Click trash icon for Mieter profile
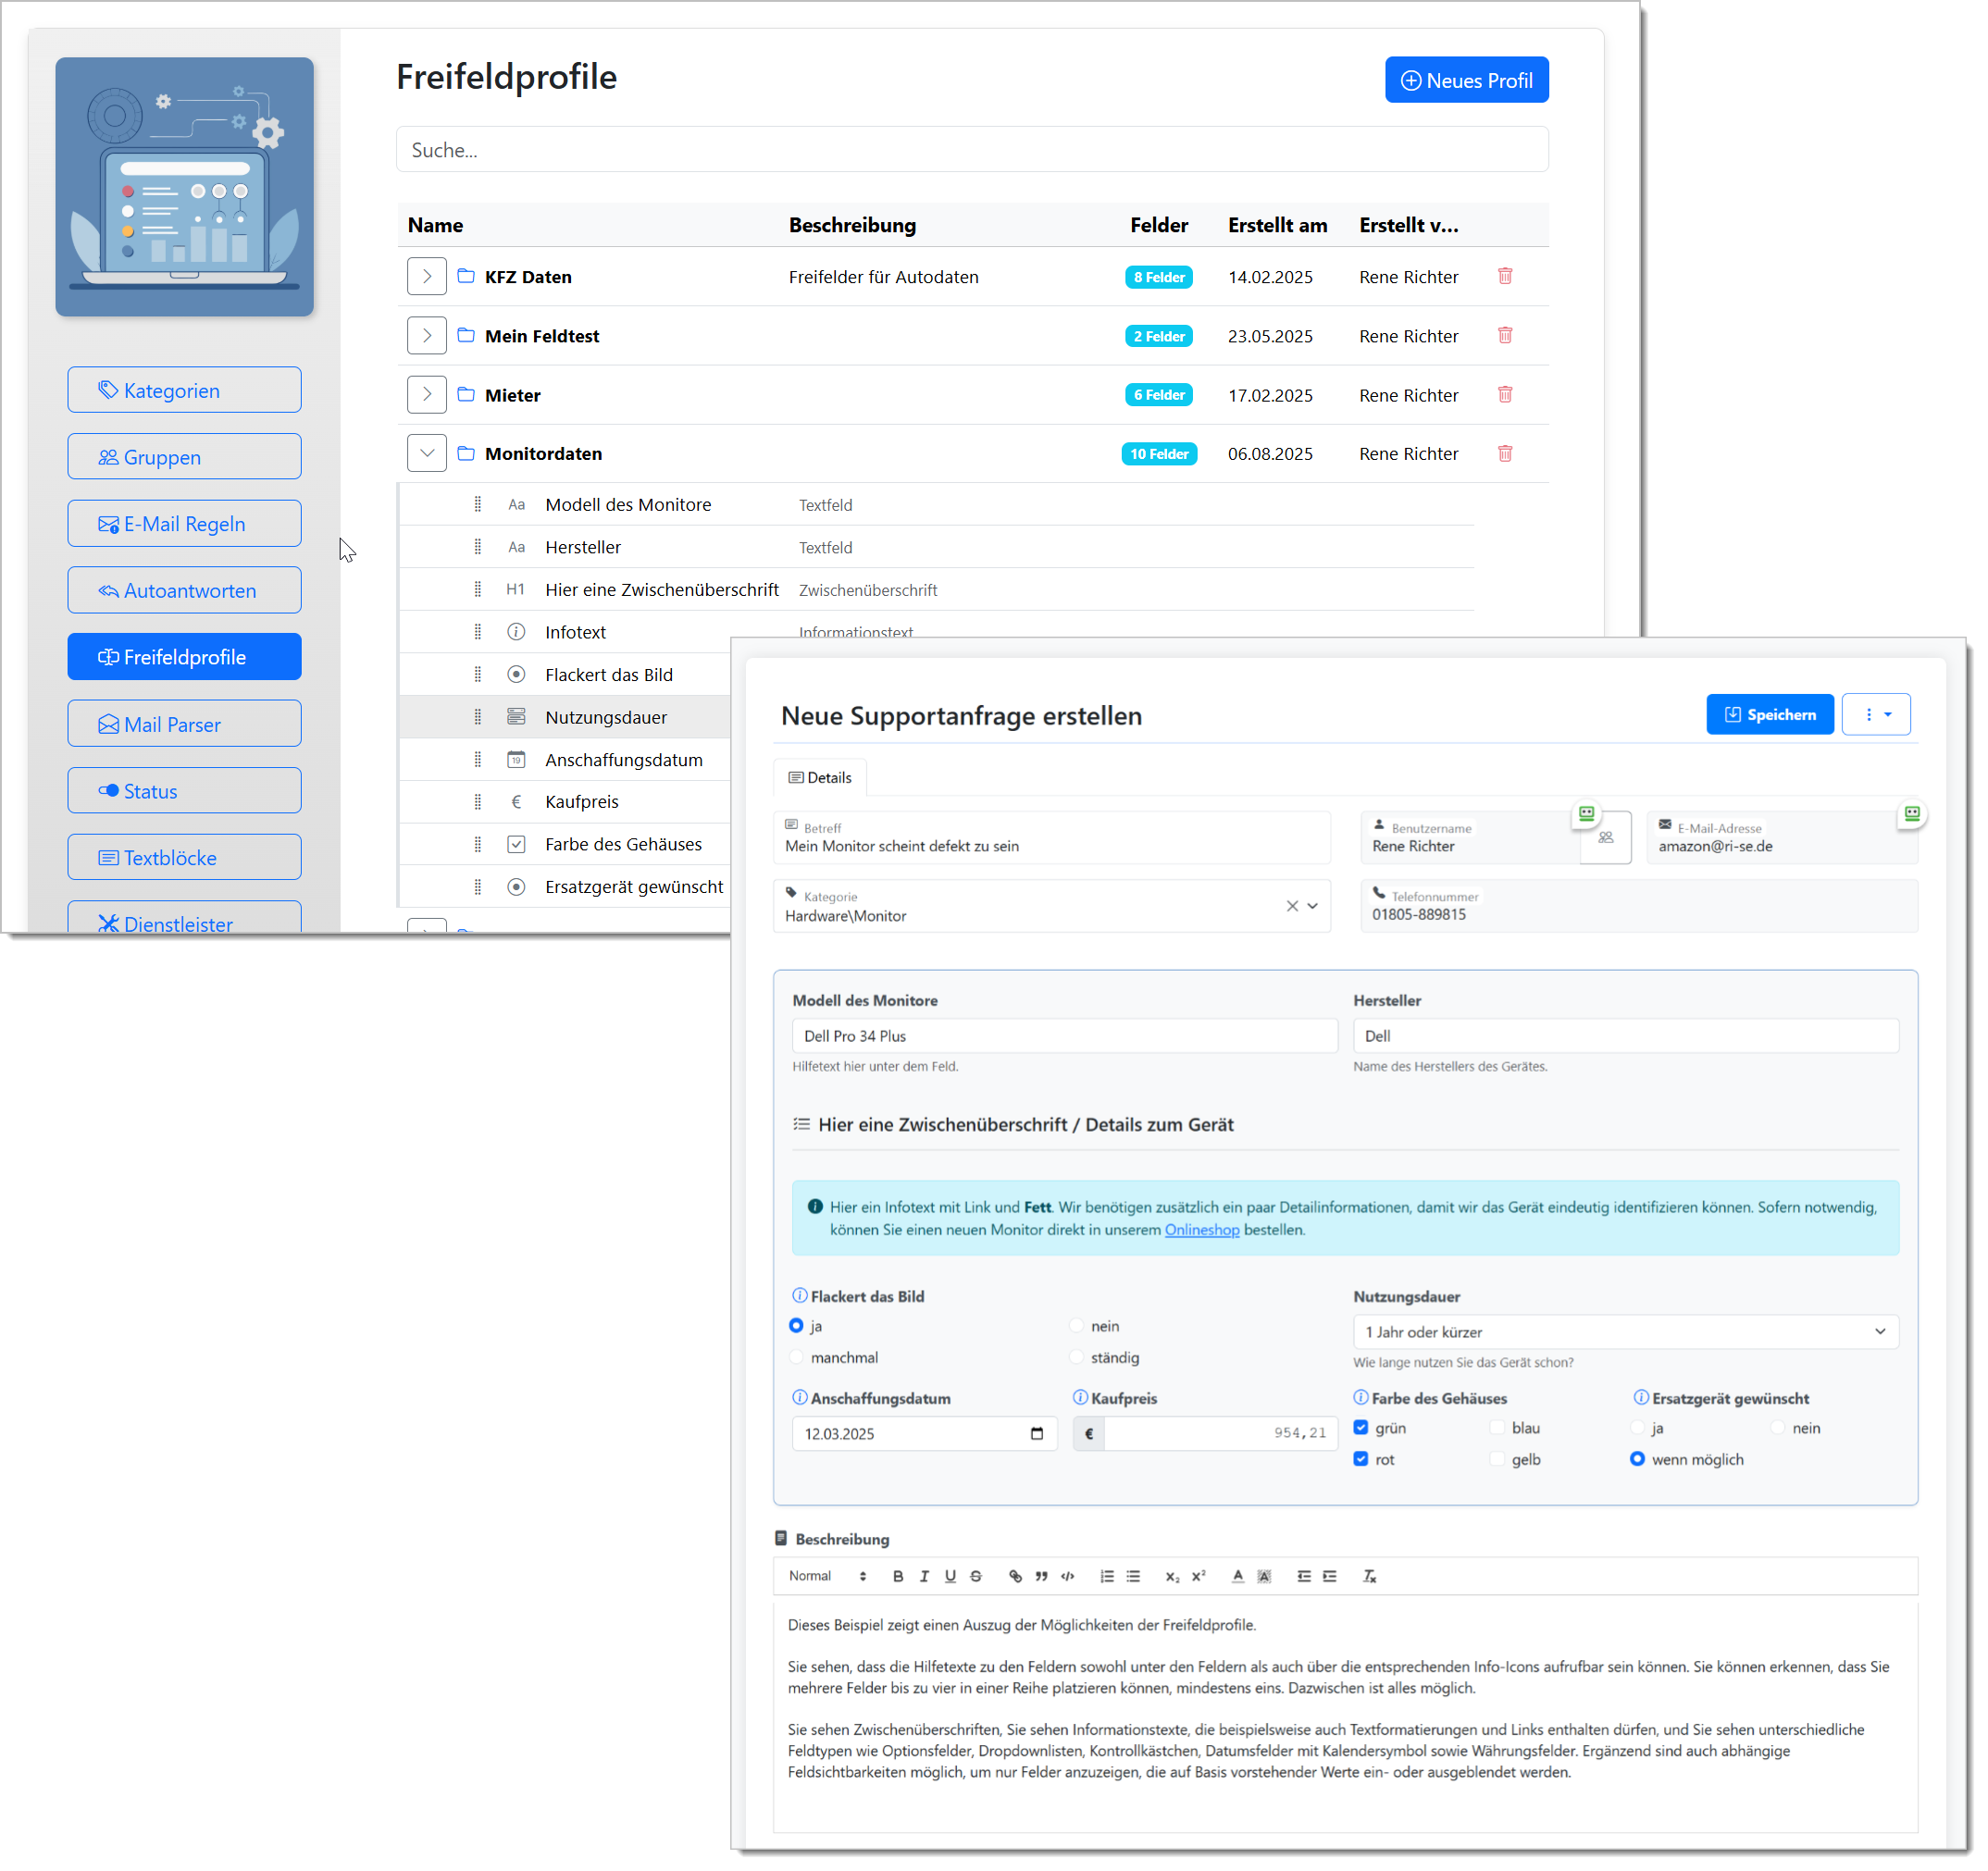1988x1871 pixels. pos(1504,394)
